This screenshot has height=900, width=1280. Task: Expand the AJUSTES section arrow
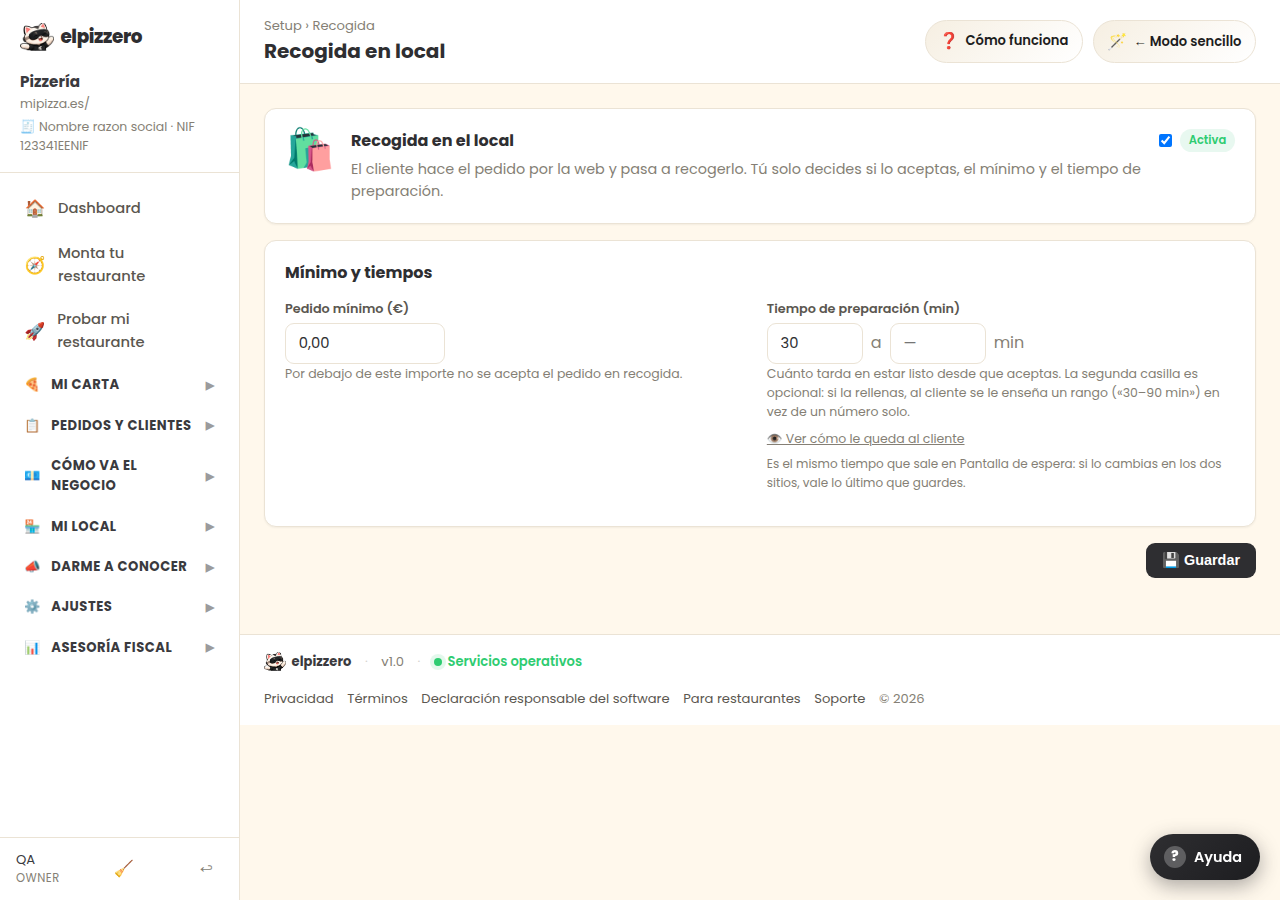tap(210, 607)
